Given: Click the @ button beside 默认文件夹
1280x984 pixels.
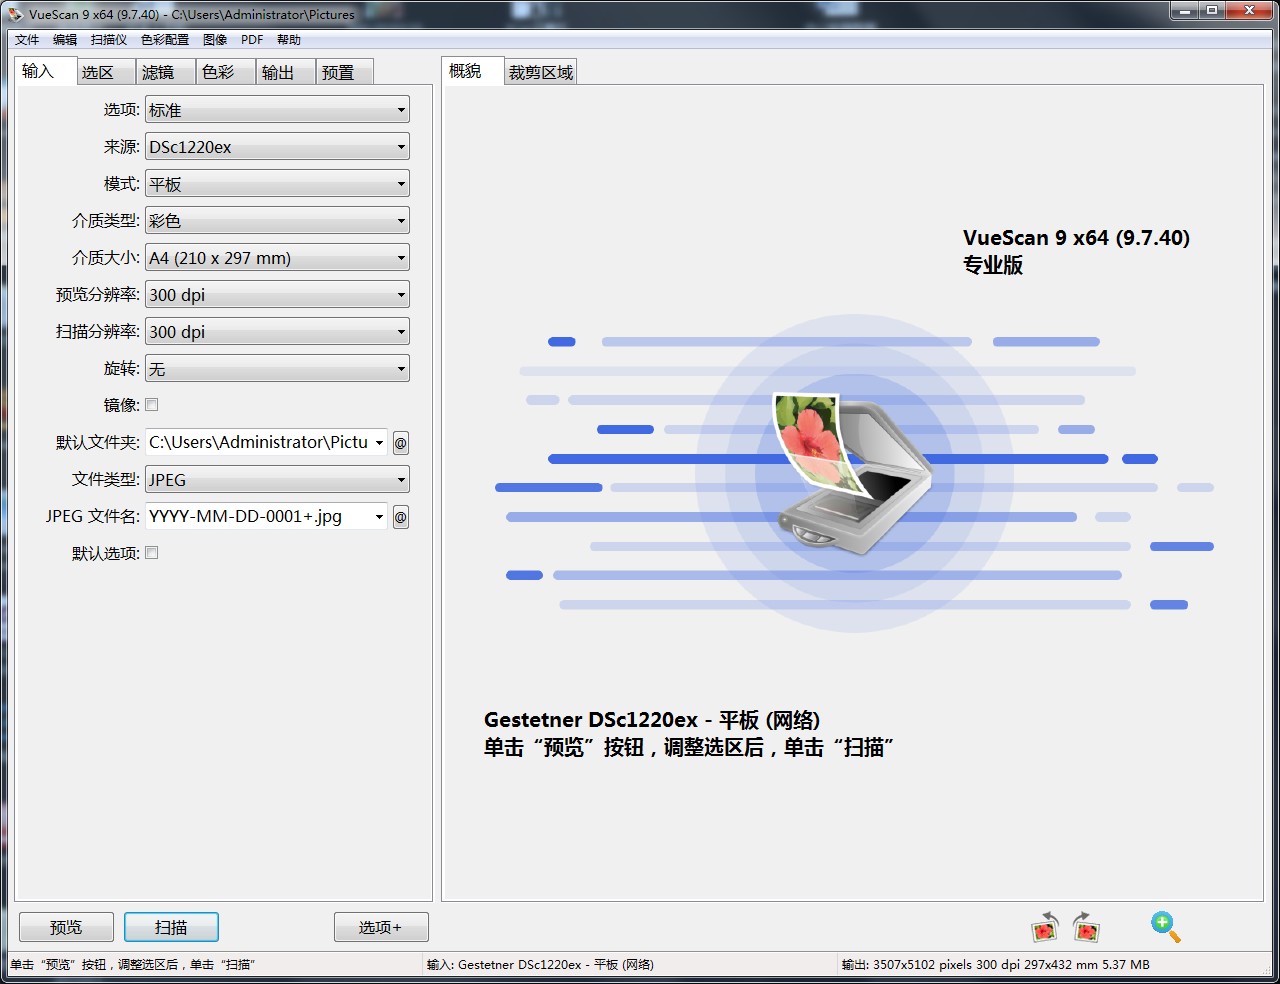Looking at the screenshot, I should [400, 443].
